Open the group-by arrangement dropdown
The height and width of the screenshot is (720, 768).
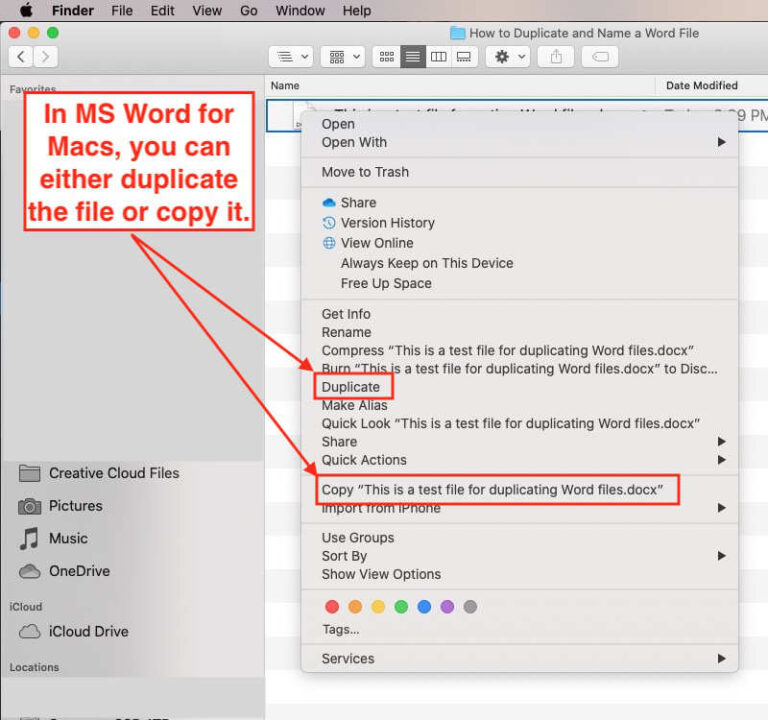342,57
